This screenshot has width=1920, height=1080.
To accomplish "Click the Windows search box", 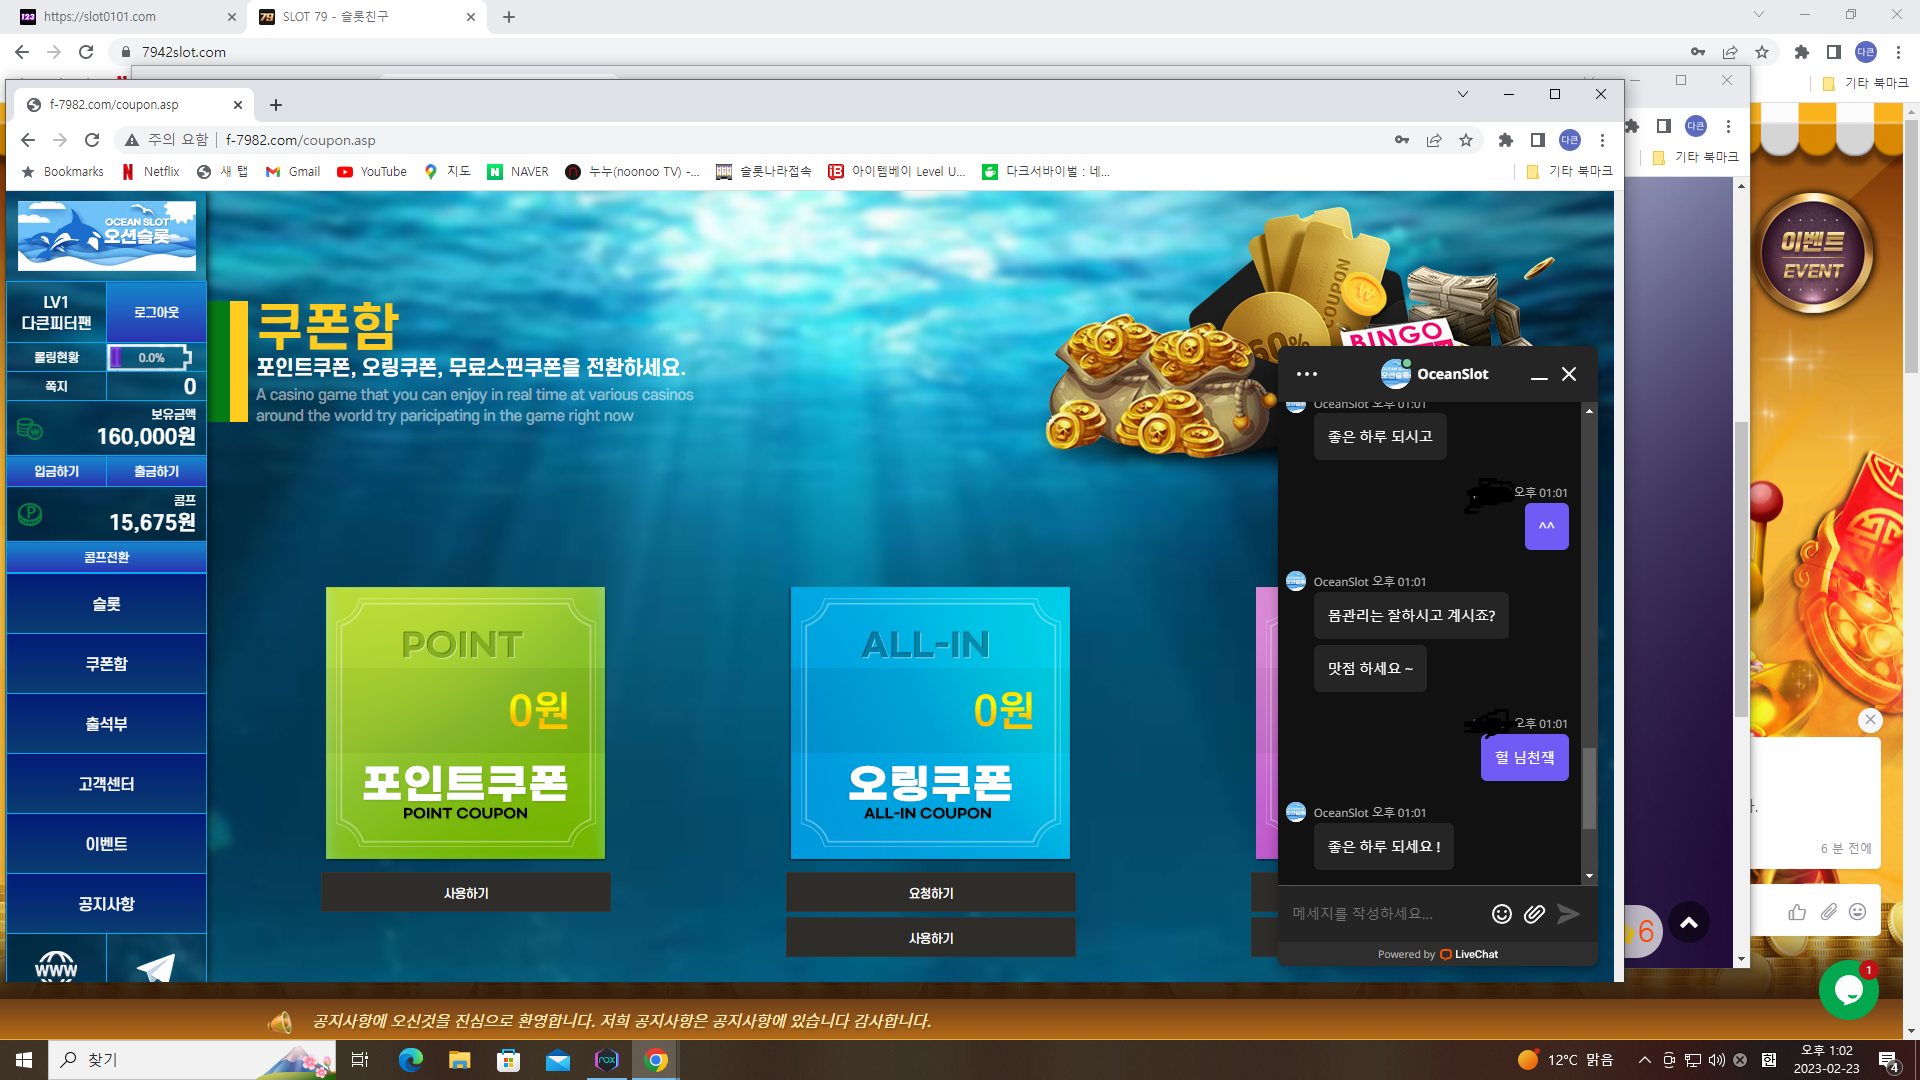I will click(190, 1060).
